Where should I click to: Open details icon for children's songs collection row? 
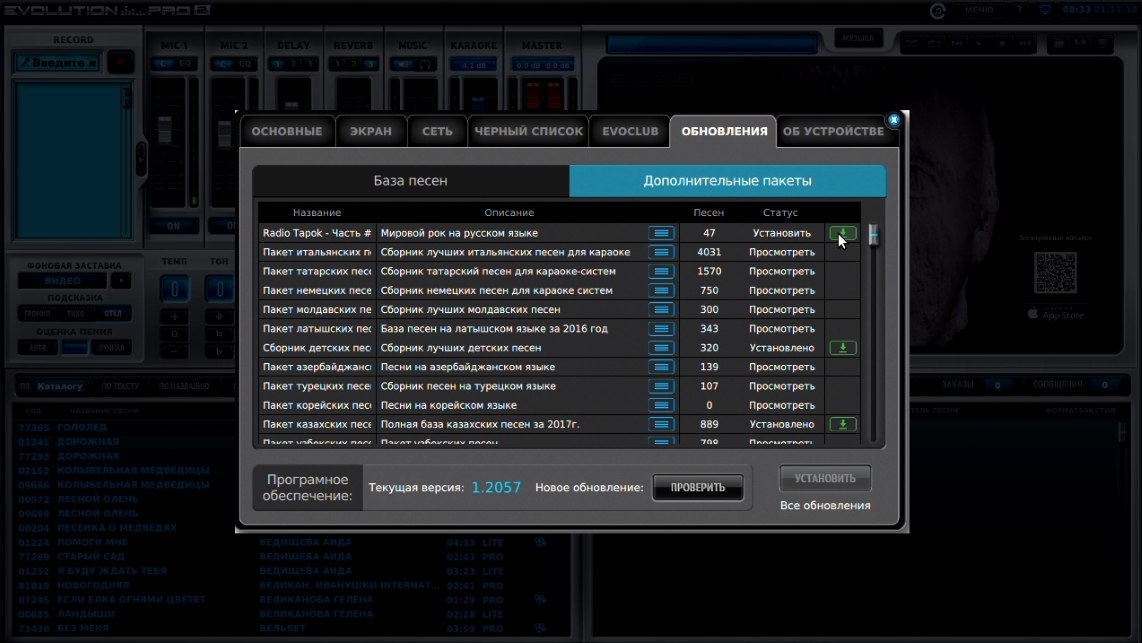[x=661, y=347]
